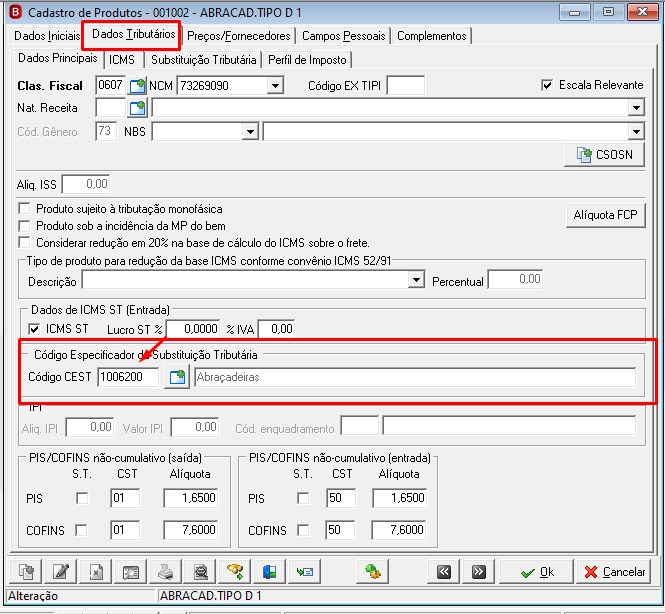Click the printer icon in bottom toolbar
This screenshot has height=614, width=665.
tap(165, 572)
